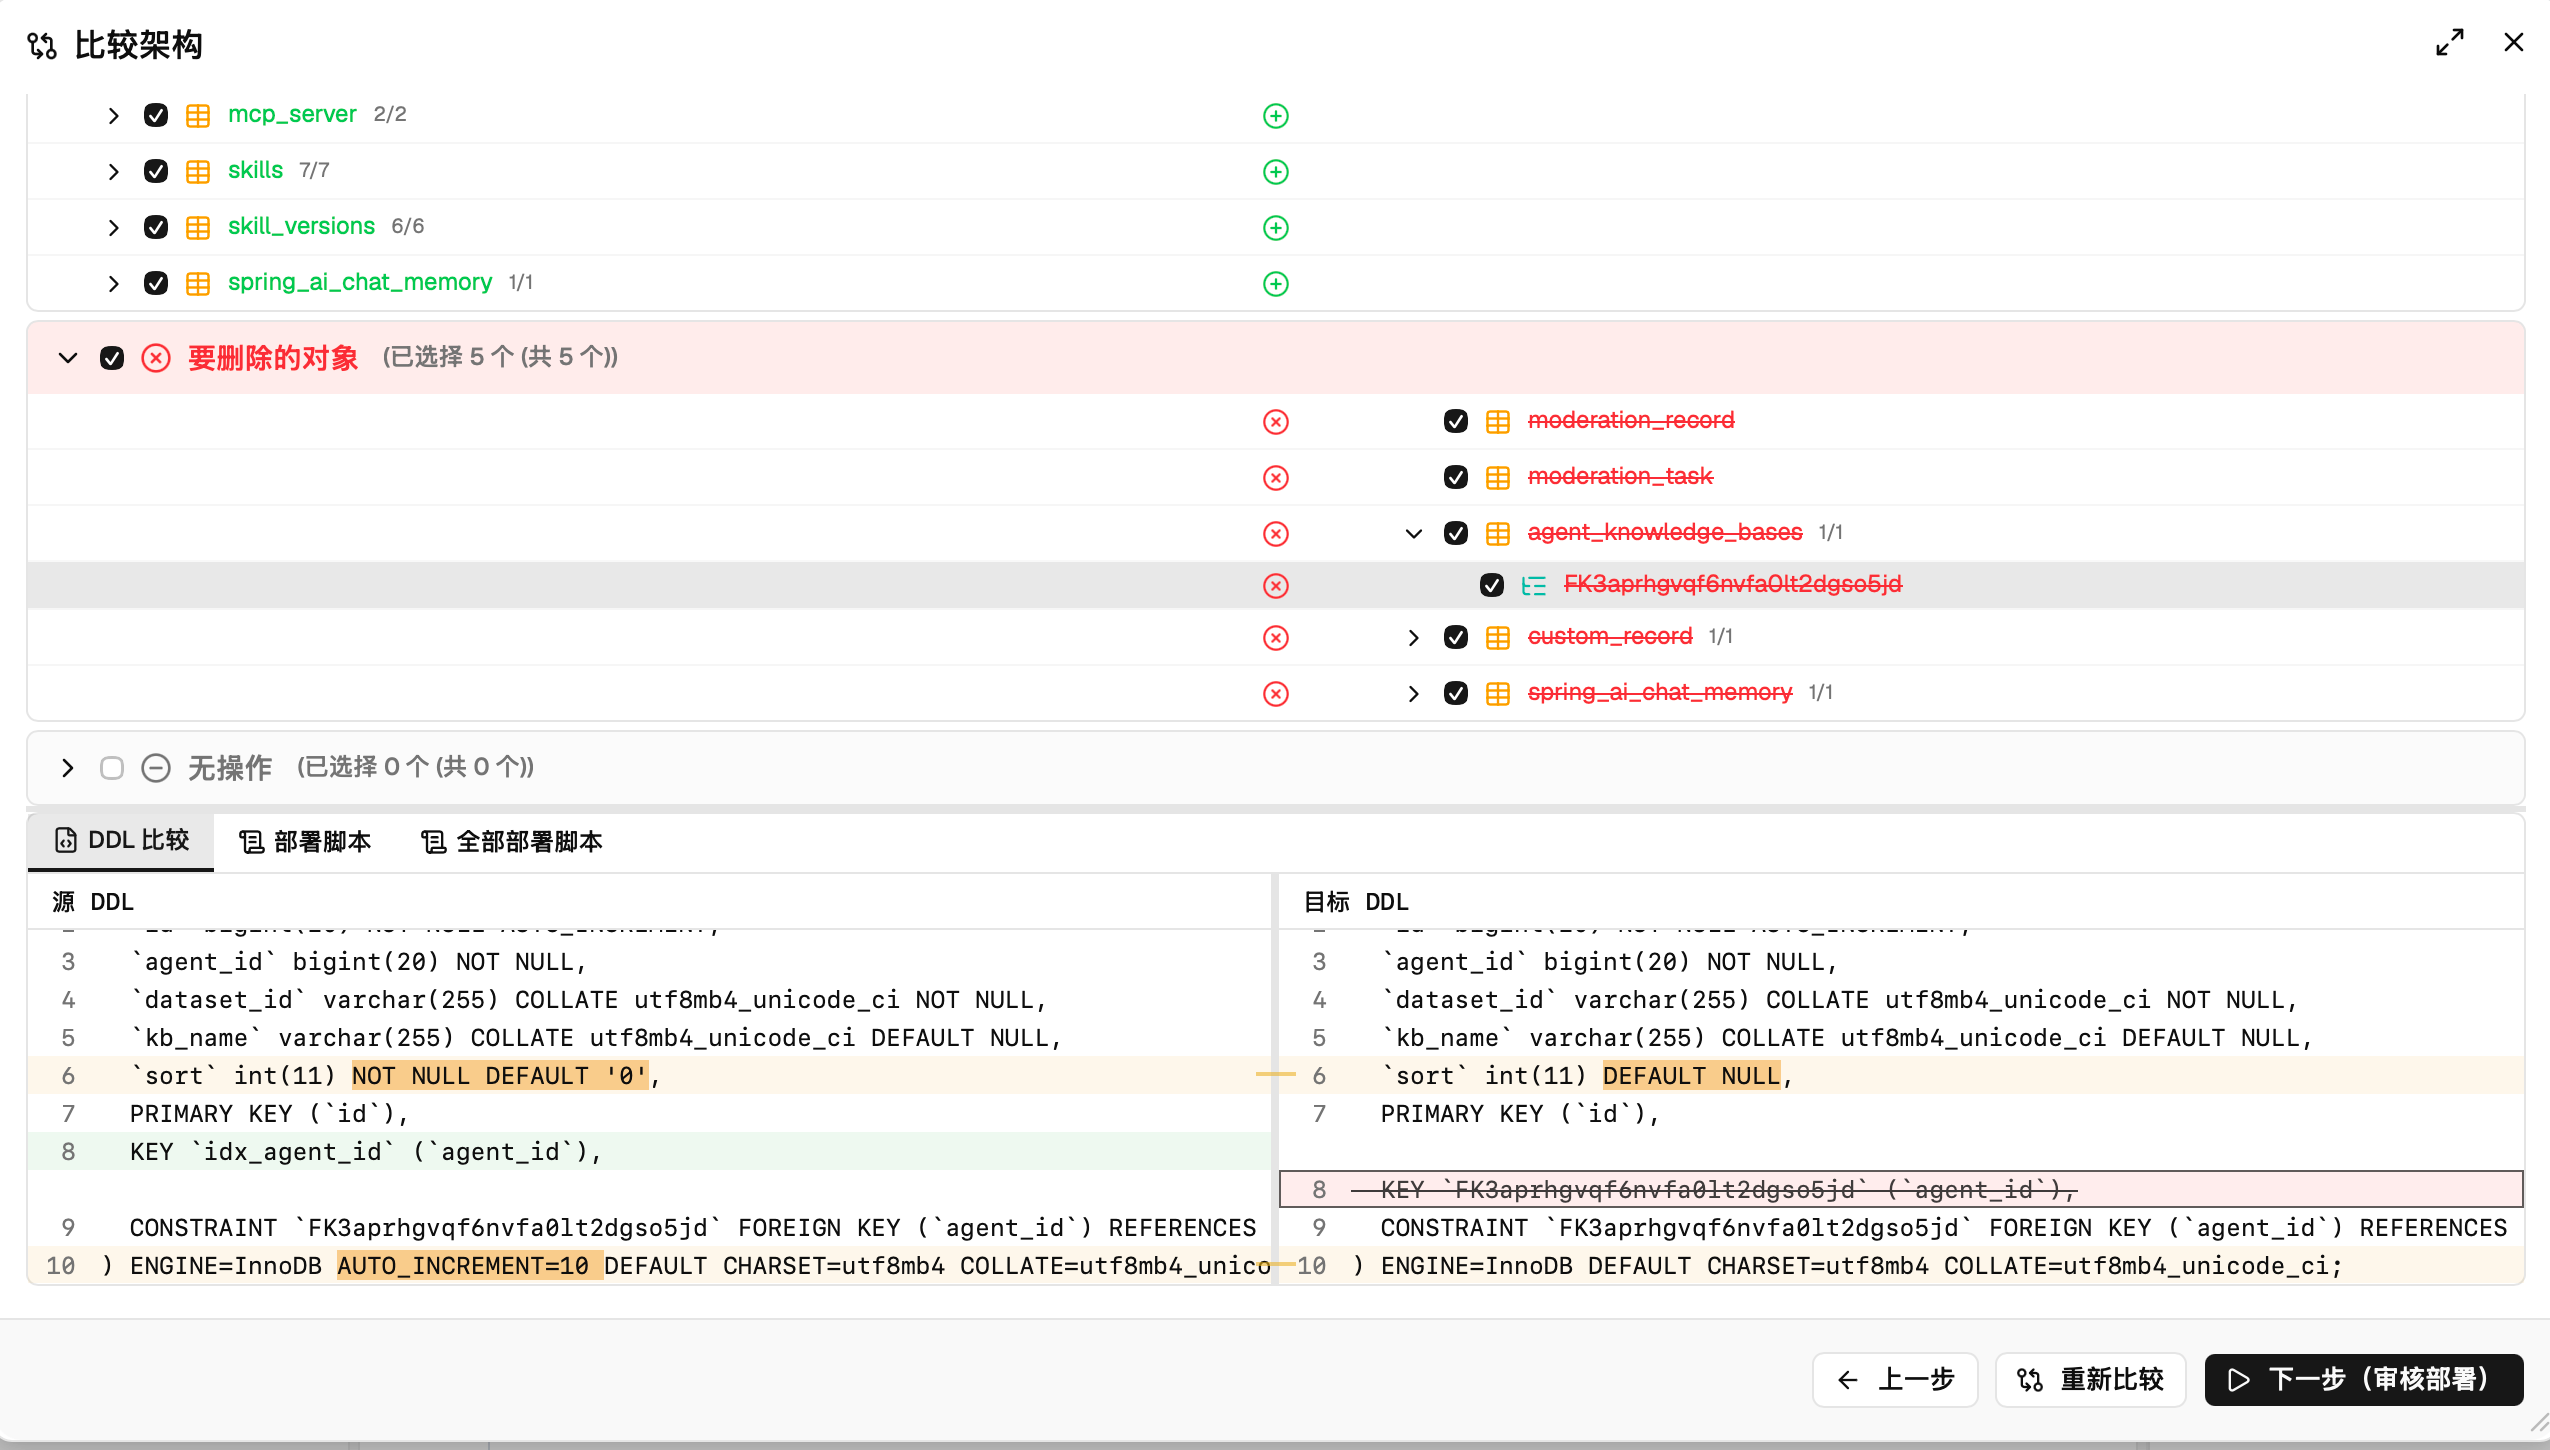This screenshot has width=2550, height=1450.
Task: Uncheck the moderation_record checkbox
Action: pyautogui.click(x=1456, y=421)
